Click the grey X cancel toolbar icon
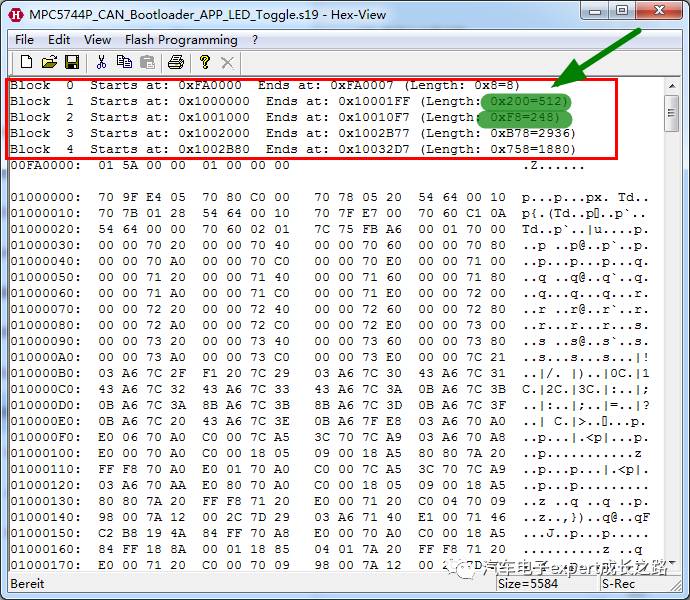 point(227,62)
